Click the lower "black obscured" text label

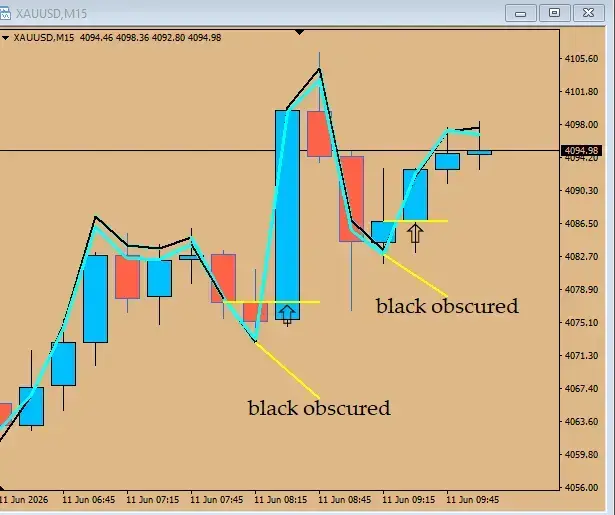click(x=319, y=408)
